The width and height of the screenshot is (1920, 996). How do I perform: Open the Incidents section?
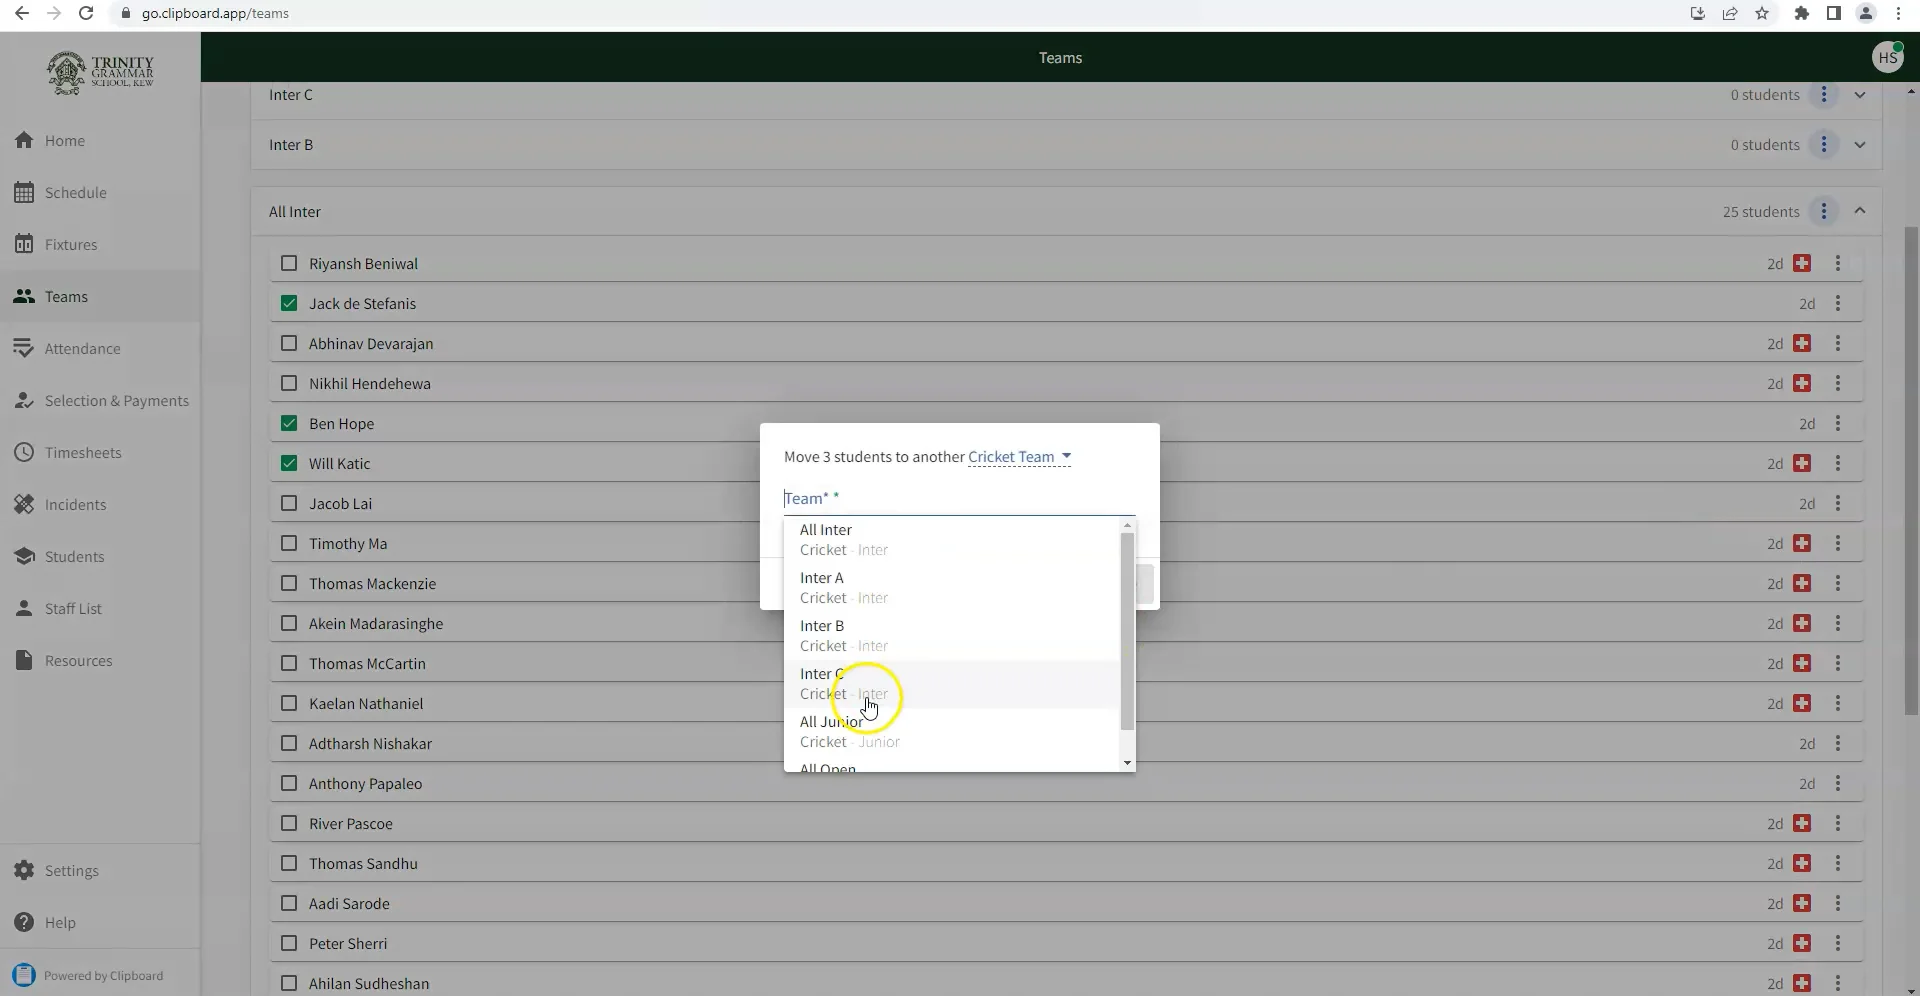point(79,504)
